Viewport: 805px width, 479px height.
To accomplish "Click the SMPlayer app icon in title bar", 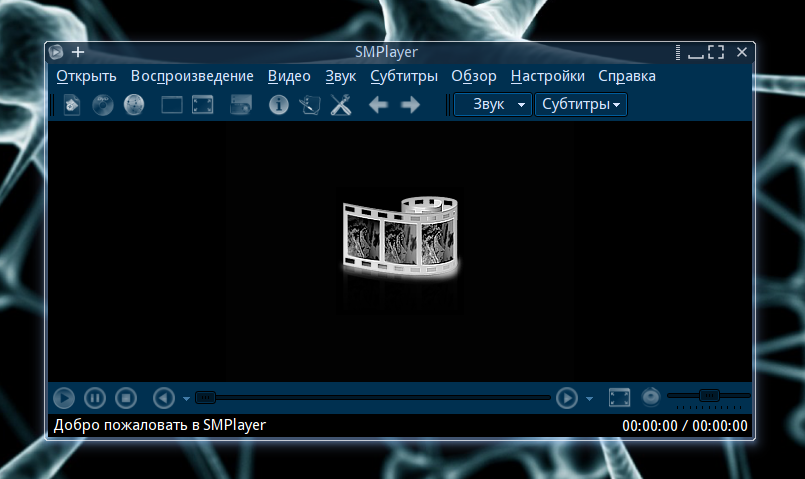I will click(56, 52).
